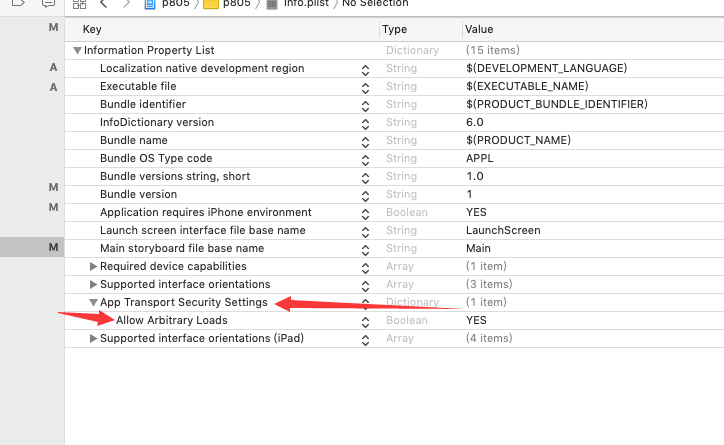Click the 6.0 value cell
The width and height of the screenshot is (724, 445).
475,122
